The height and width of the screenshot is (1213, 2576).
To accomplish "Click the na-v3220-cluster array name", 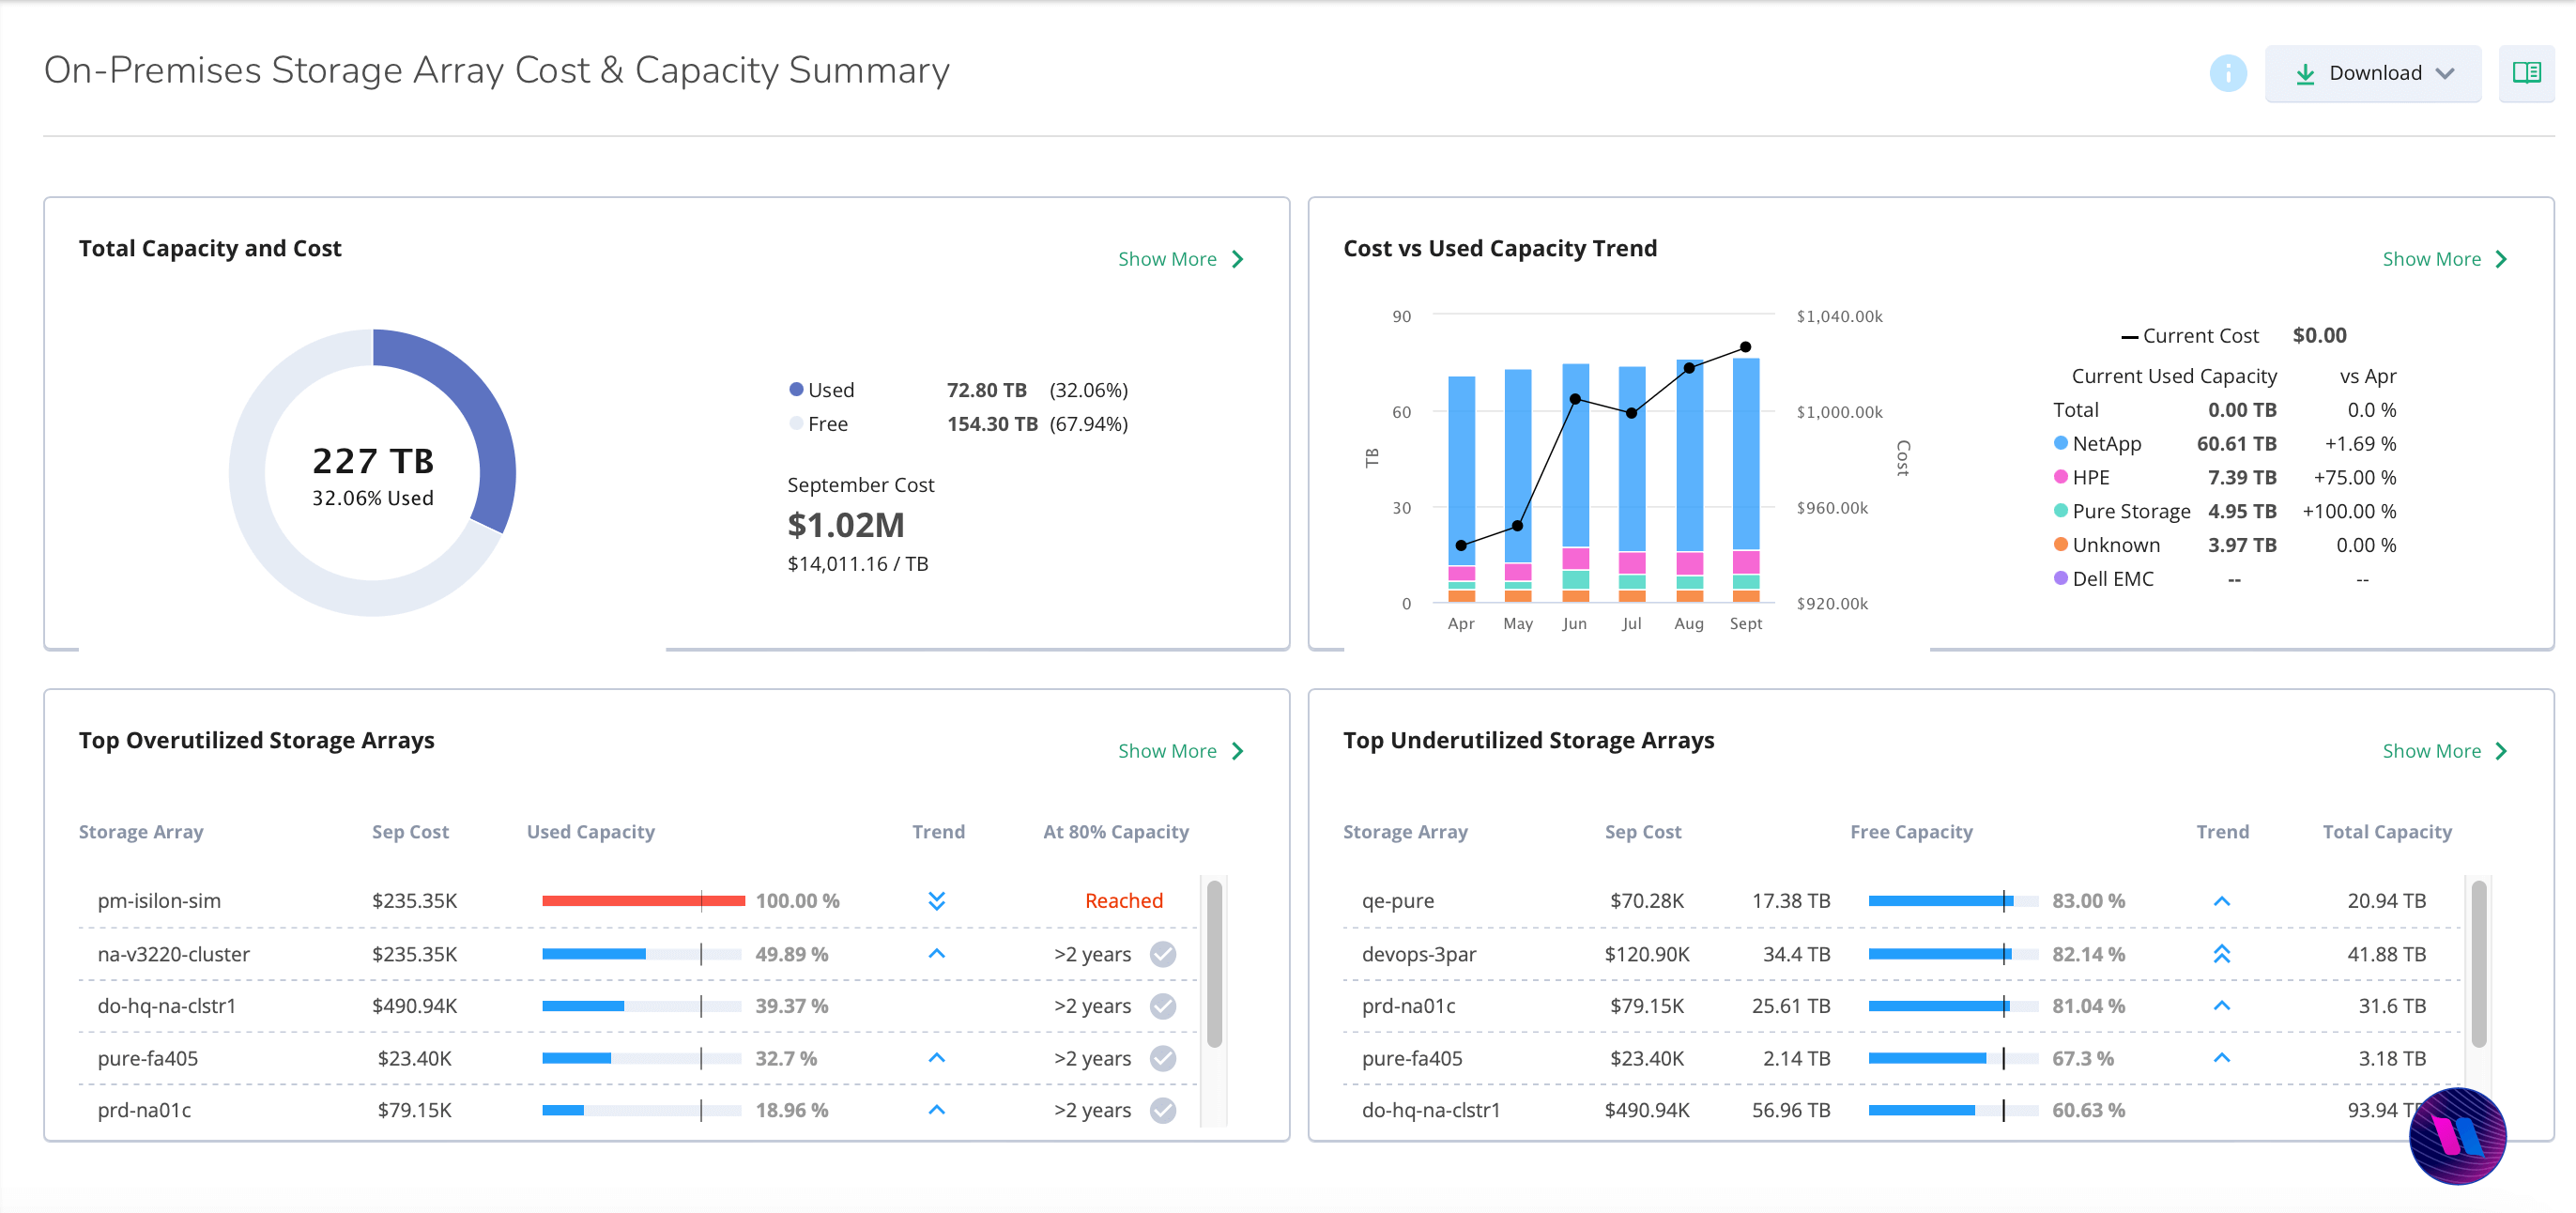I will point(173,954).
